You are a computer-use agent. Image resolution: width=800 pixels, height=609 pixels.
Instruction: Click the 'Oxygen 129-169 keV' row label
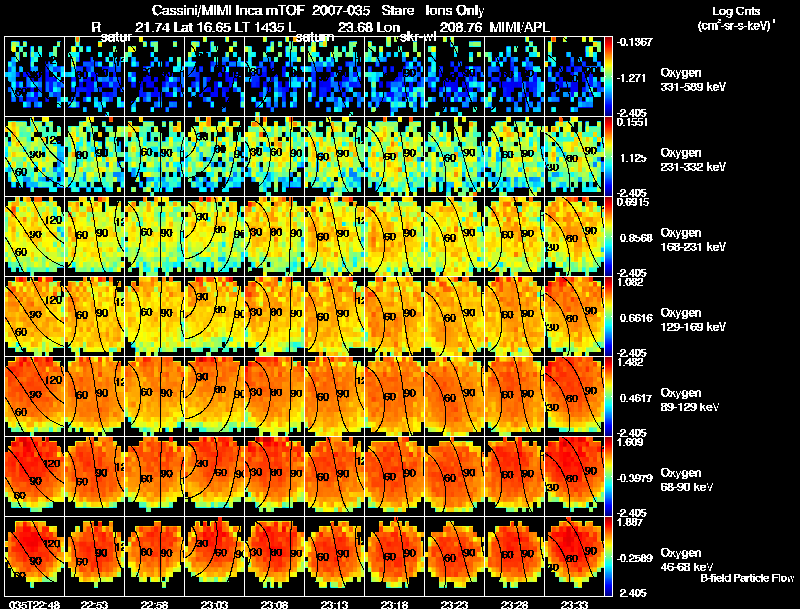[x=693, y=320]
